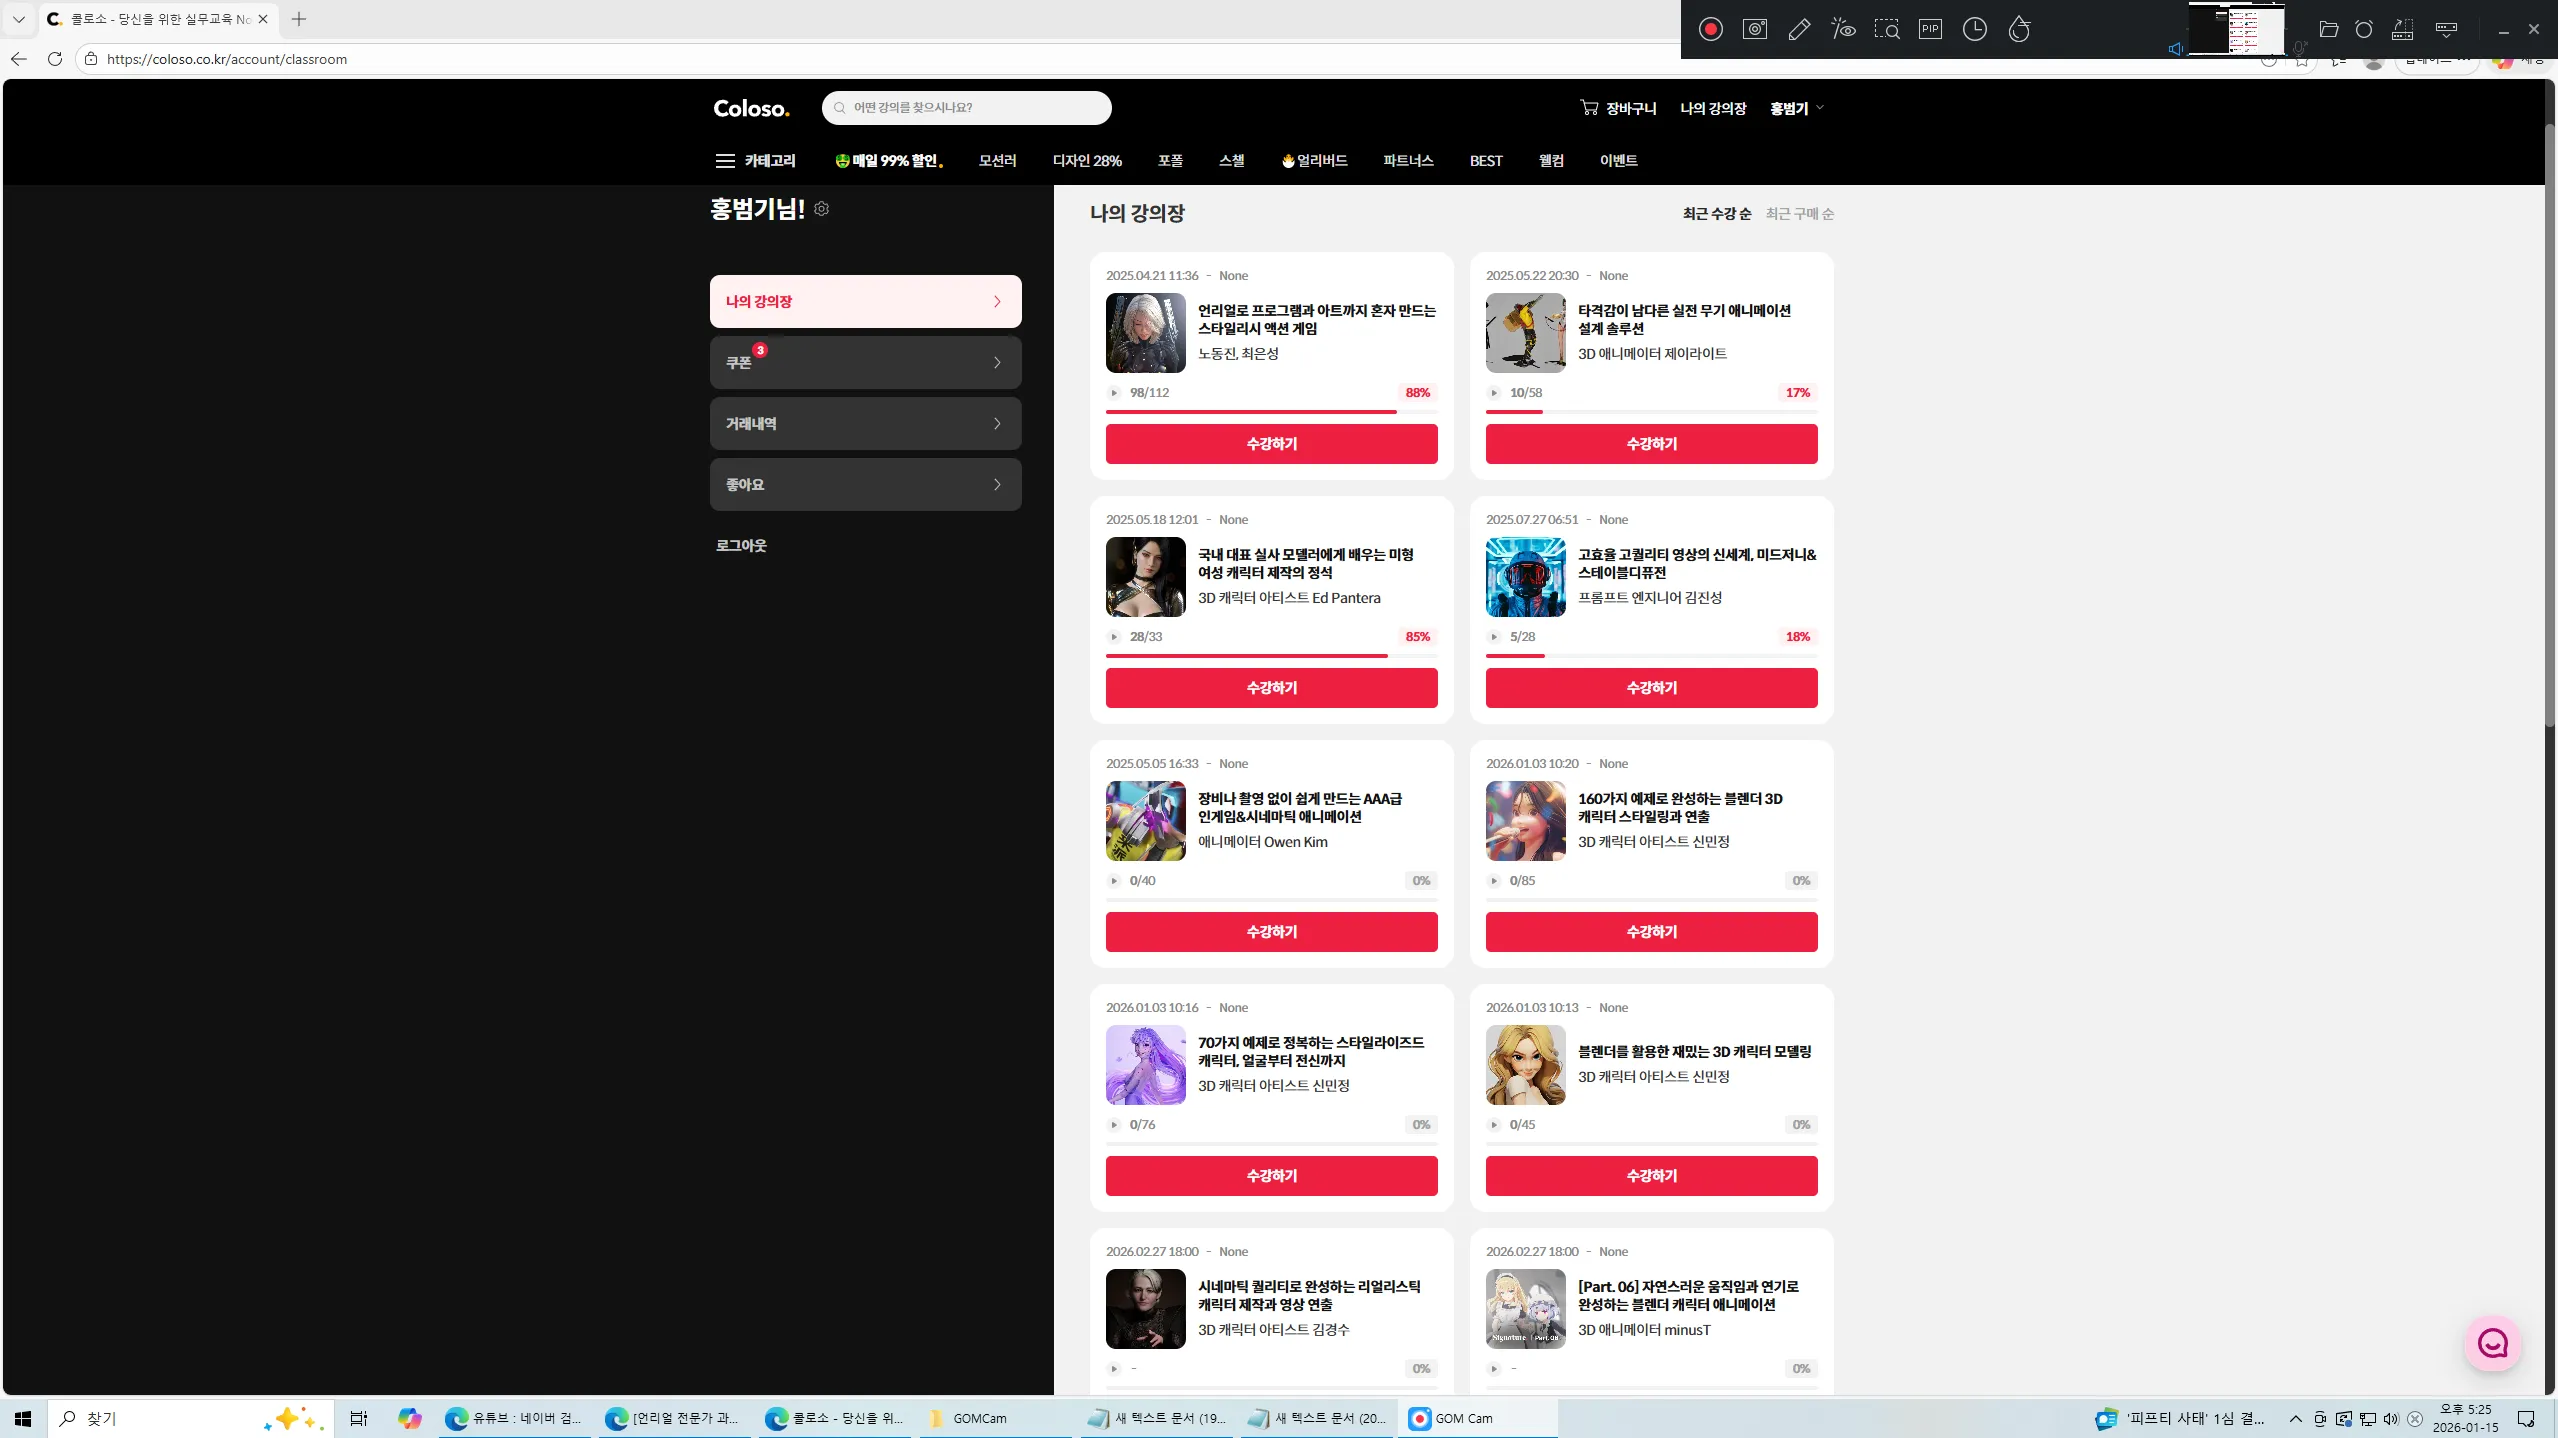
Task: Sort courses by 최근 구매 순
Action: pos(1799,214)
